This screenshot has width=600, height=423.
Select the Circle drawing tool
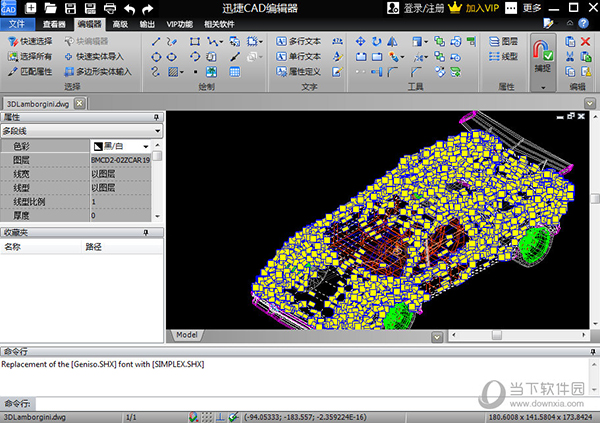[156, 57]
